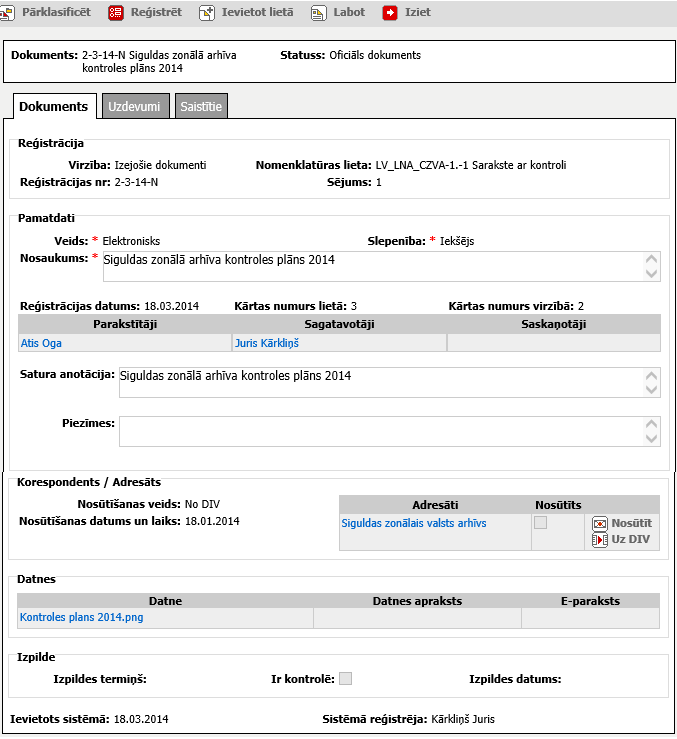Switch to the Saistītie tab

[202, 106]
